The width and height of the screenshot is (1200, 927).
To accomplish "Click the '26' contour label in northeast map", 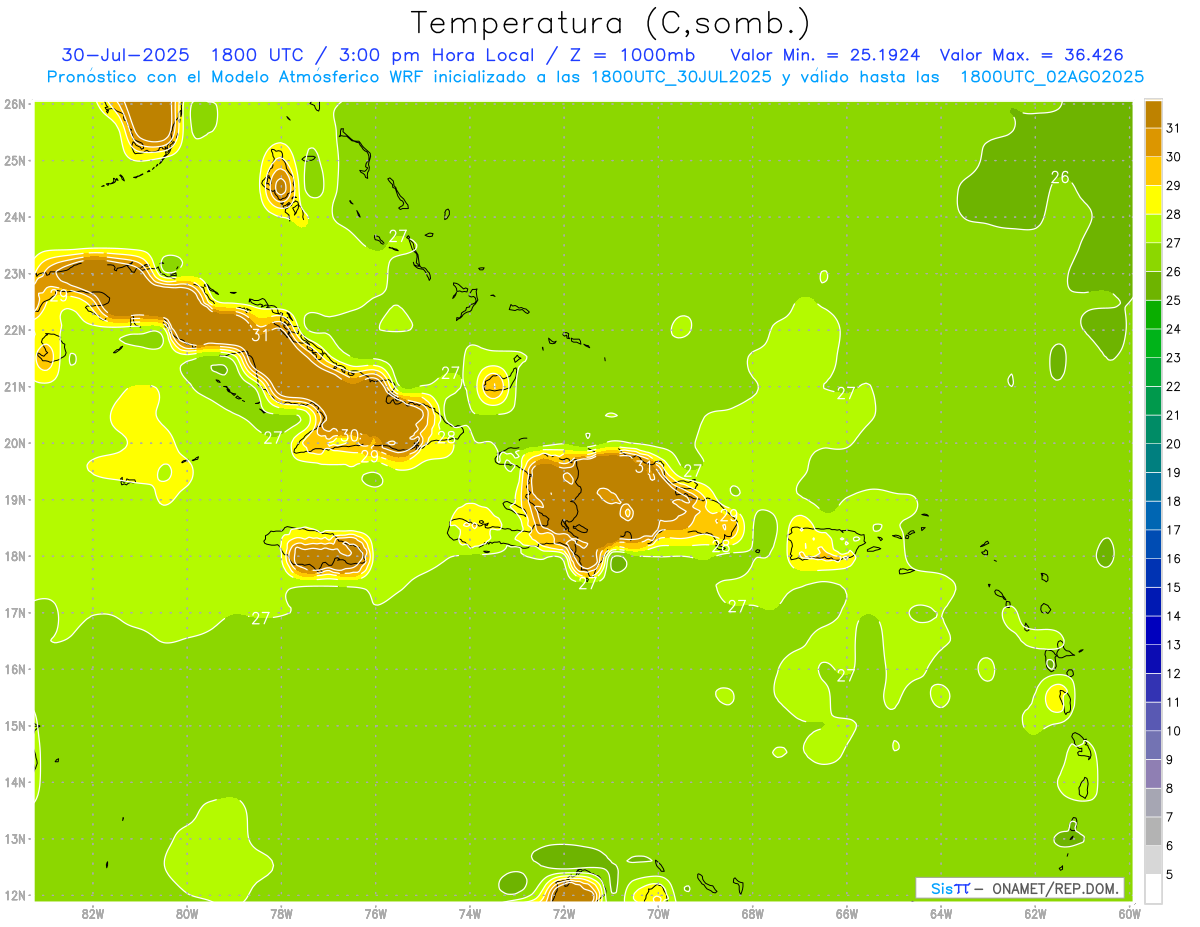I will click(1060, 177).
